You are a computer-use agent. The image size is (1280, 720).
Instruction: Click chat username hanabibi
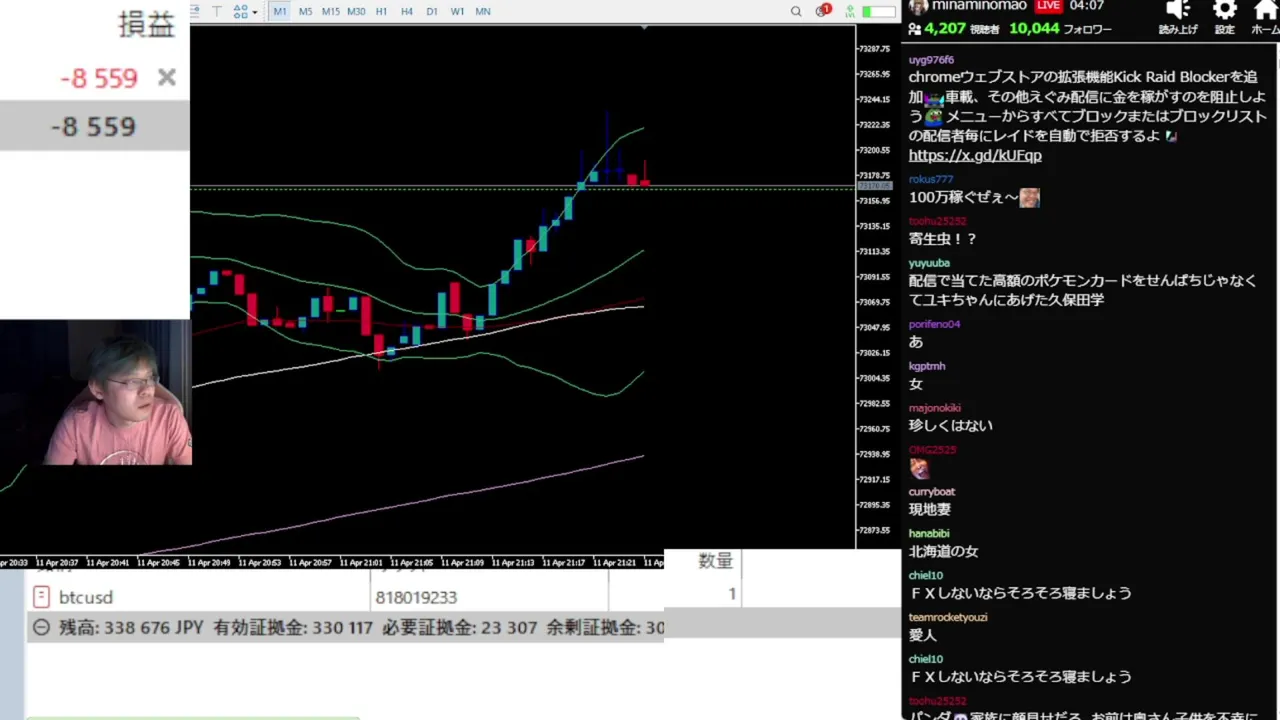click(x=929, y=534)
